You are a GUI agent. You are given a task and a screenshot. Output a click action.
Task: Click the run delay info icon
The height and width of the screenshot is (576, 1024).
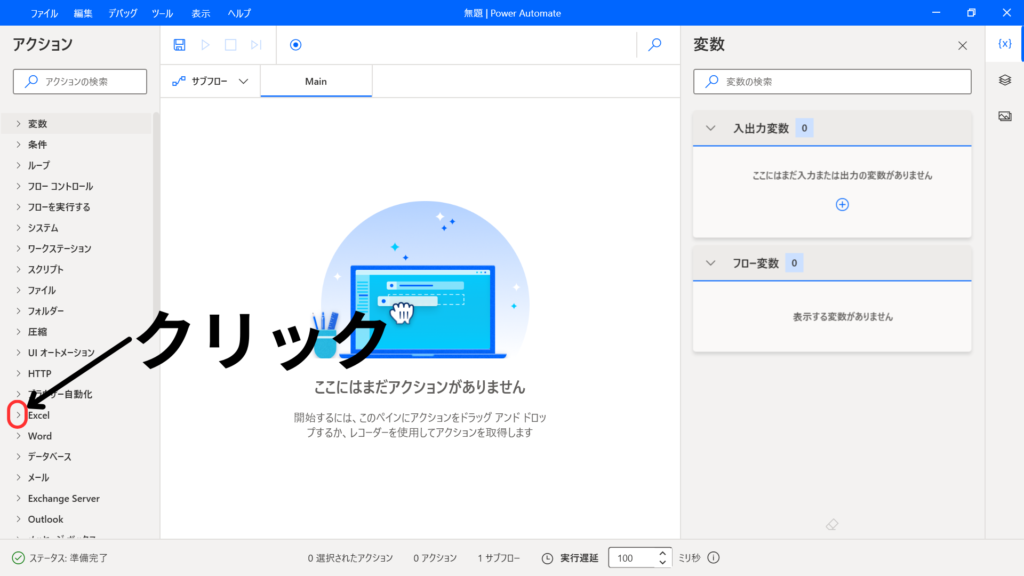pos(713,558)
